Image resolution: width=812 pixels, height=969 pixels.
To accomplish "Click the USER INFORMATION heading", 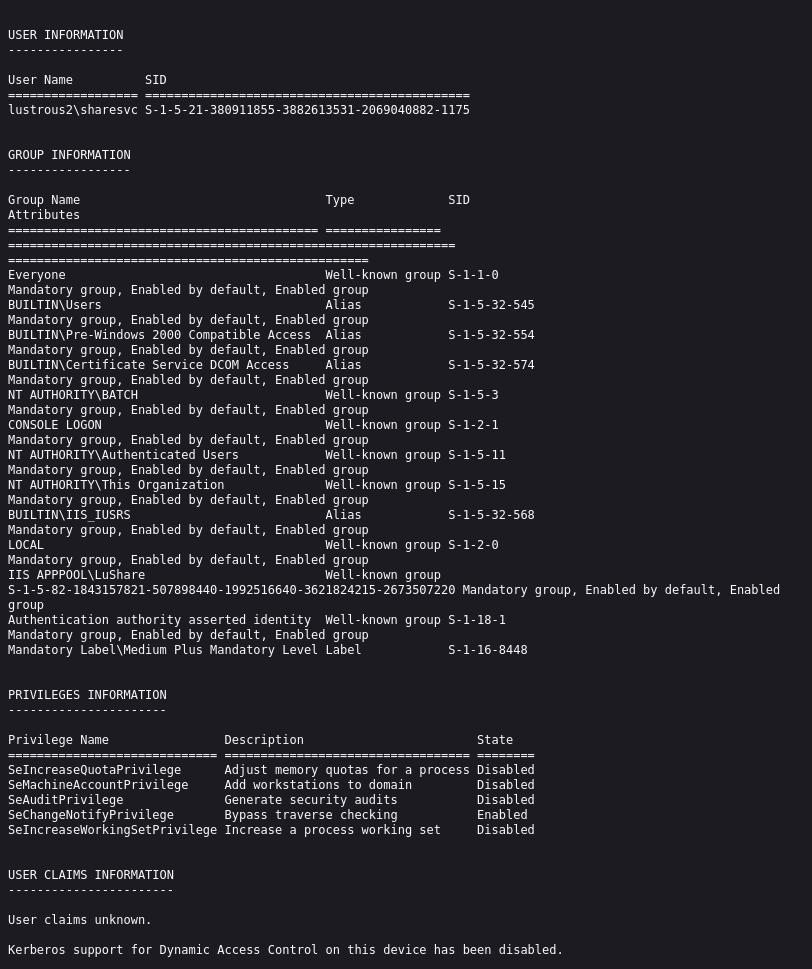I will coord(66,35).
